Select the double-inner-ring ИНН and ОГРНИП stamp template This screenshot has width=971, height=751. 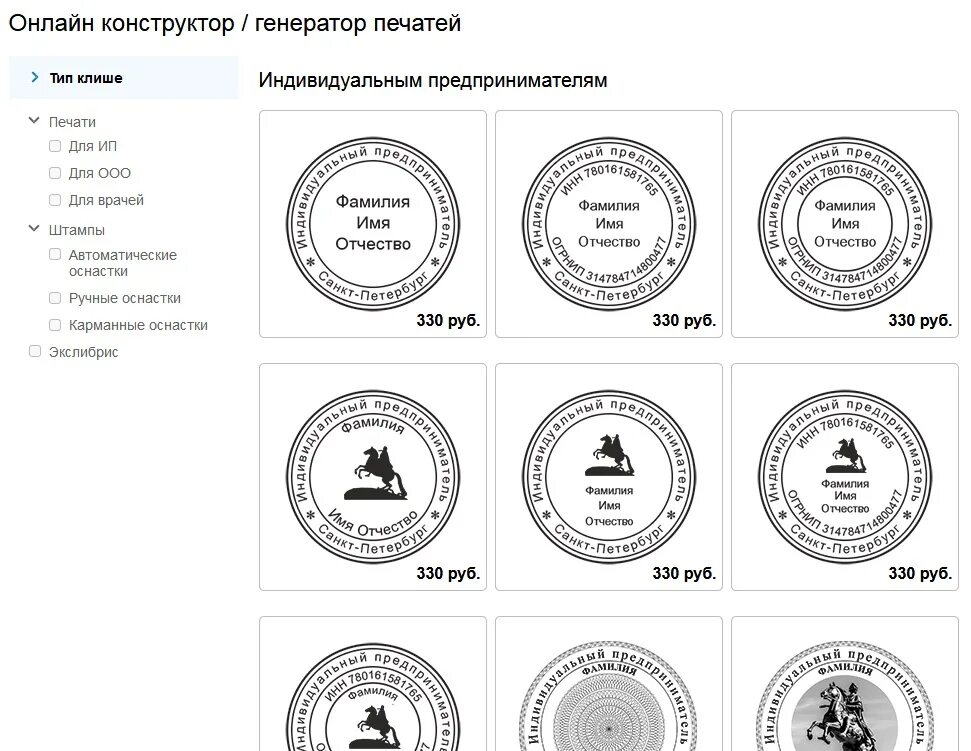(845, 224)
